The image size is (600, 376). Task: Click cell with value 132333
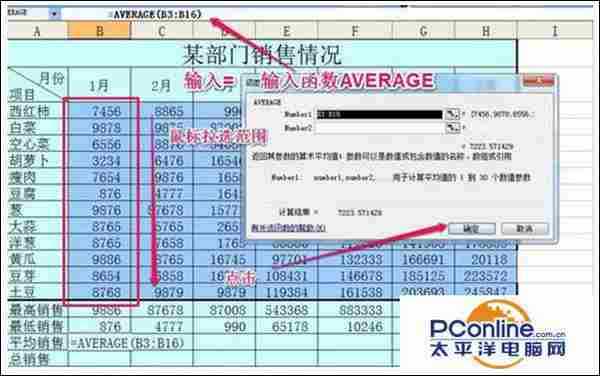pyautogui.click(x=355, y=260)
